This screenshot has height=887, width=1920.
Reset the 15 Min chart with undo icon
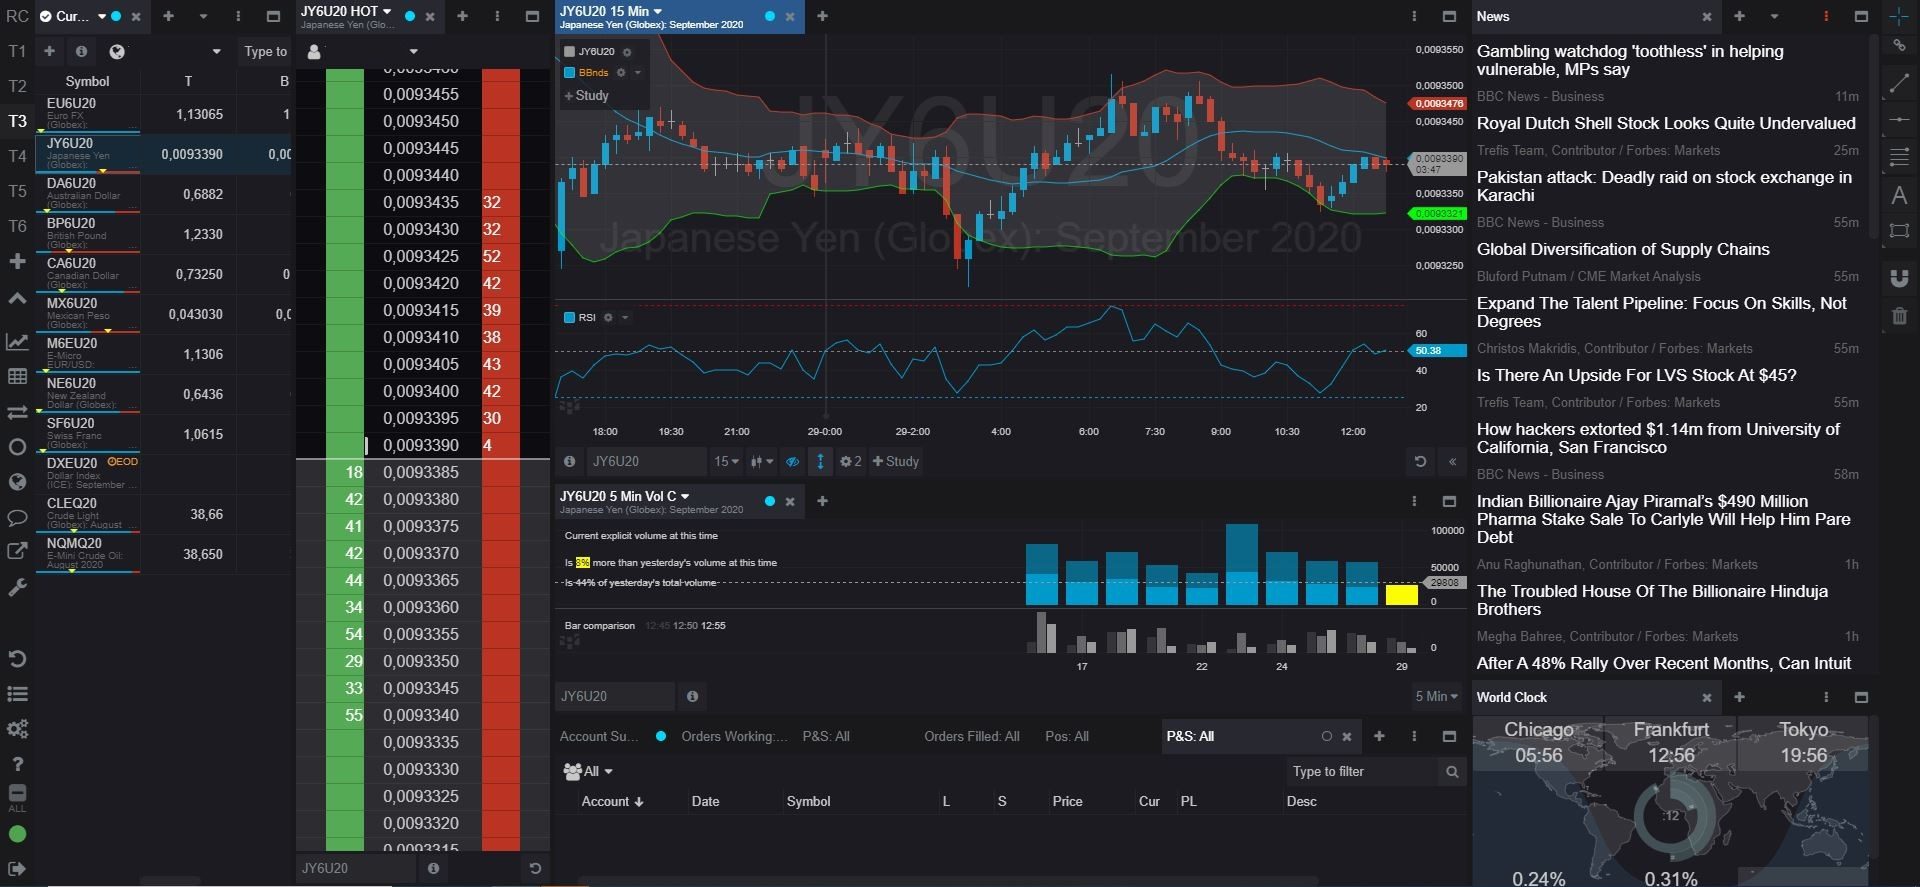point(1419,462)
